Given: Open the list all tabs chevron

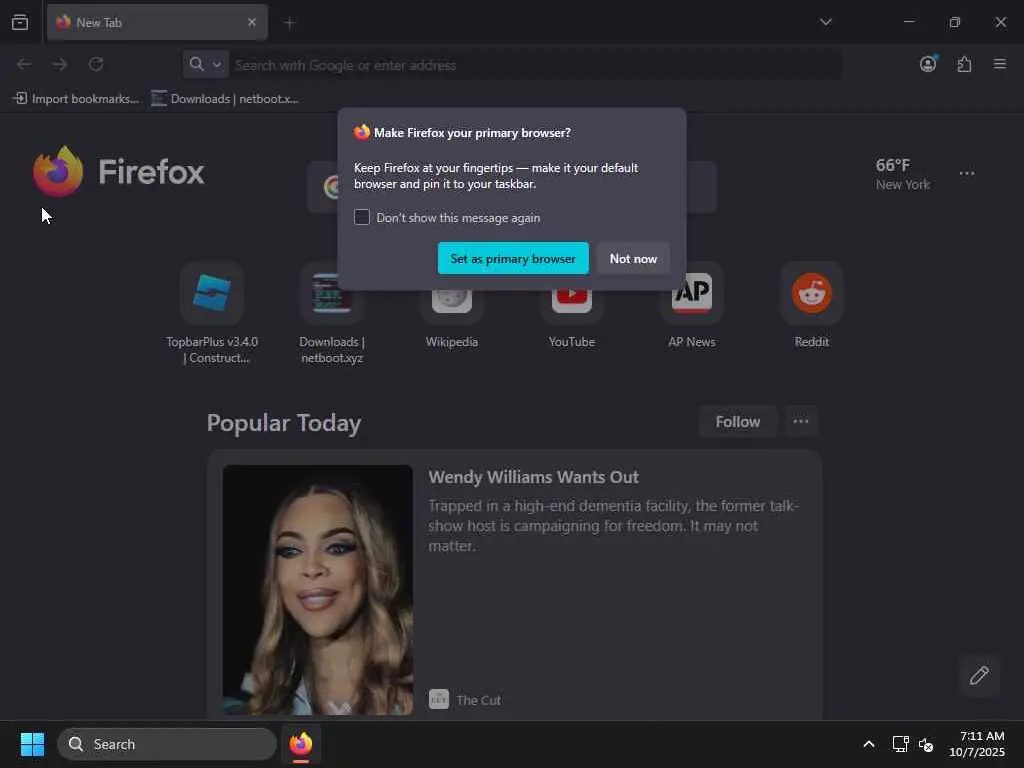Looking at the screenshot, I should pos(825,22).
